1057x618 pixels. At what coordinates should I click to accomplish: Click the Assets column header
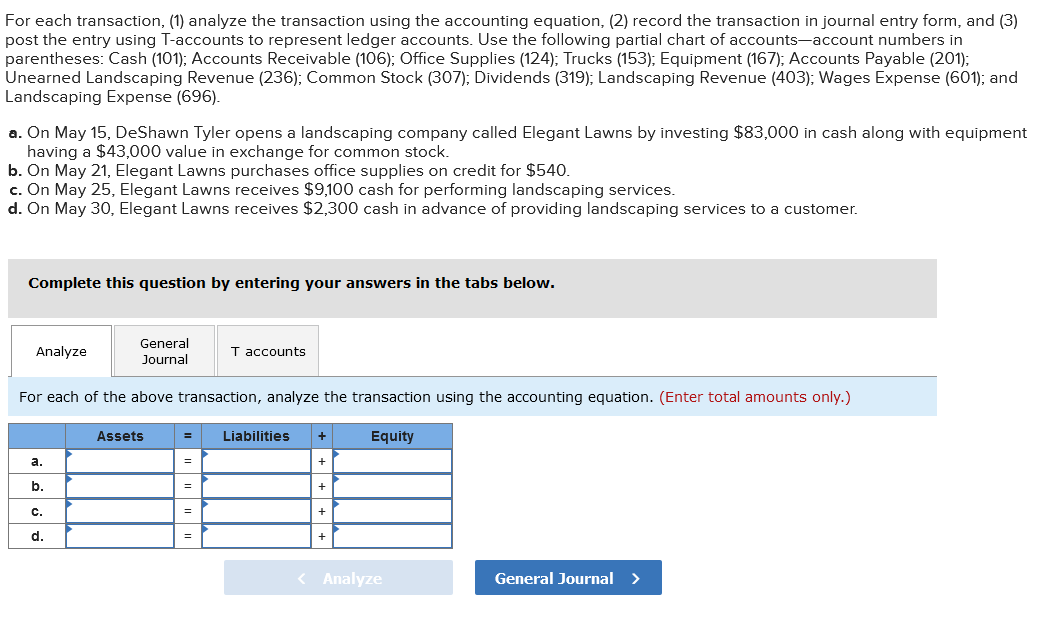coord(120,436)
